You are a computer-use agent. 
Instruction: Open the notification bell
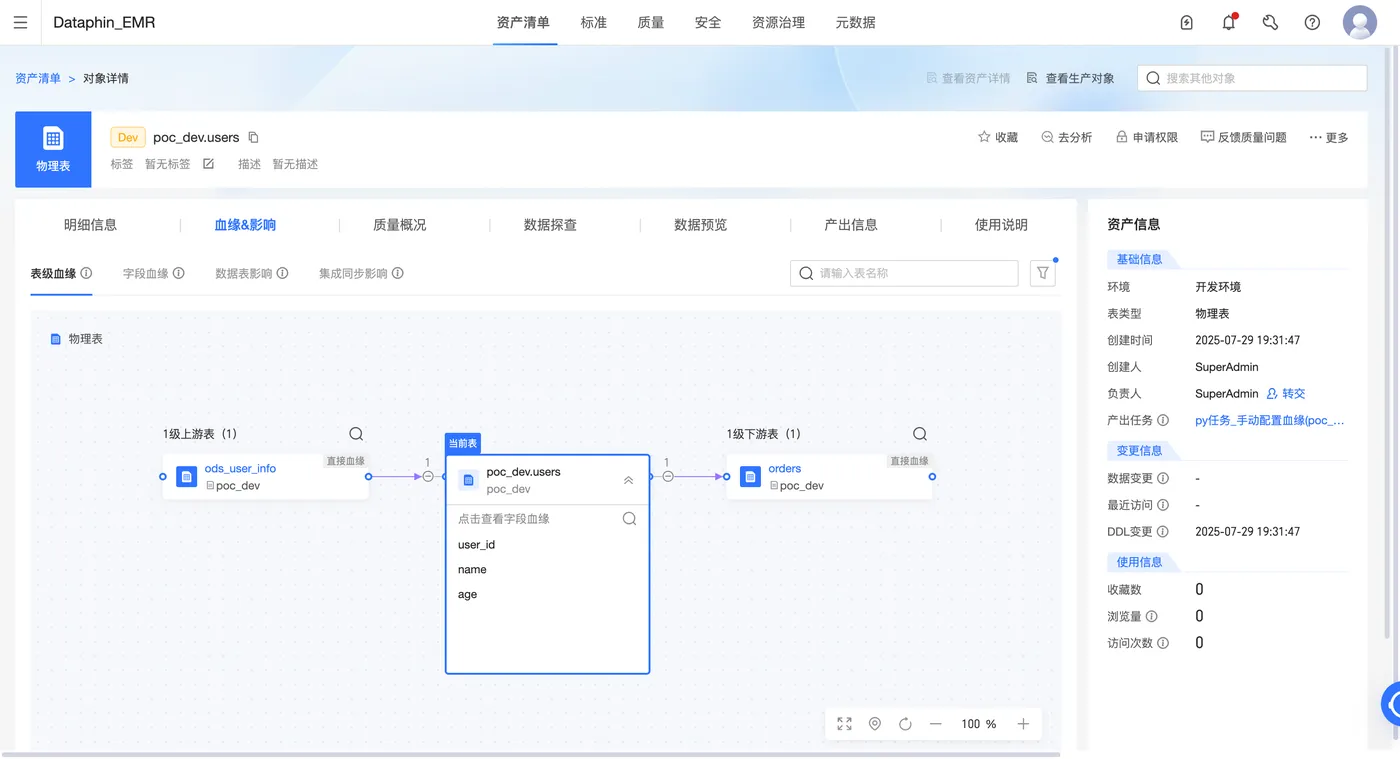(1229, 22)
